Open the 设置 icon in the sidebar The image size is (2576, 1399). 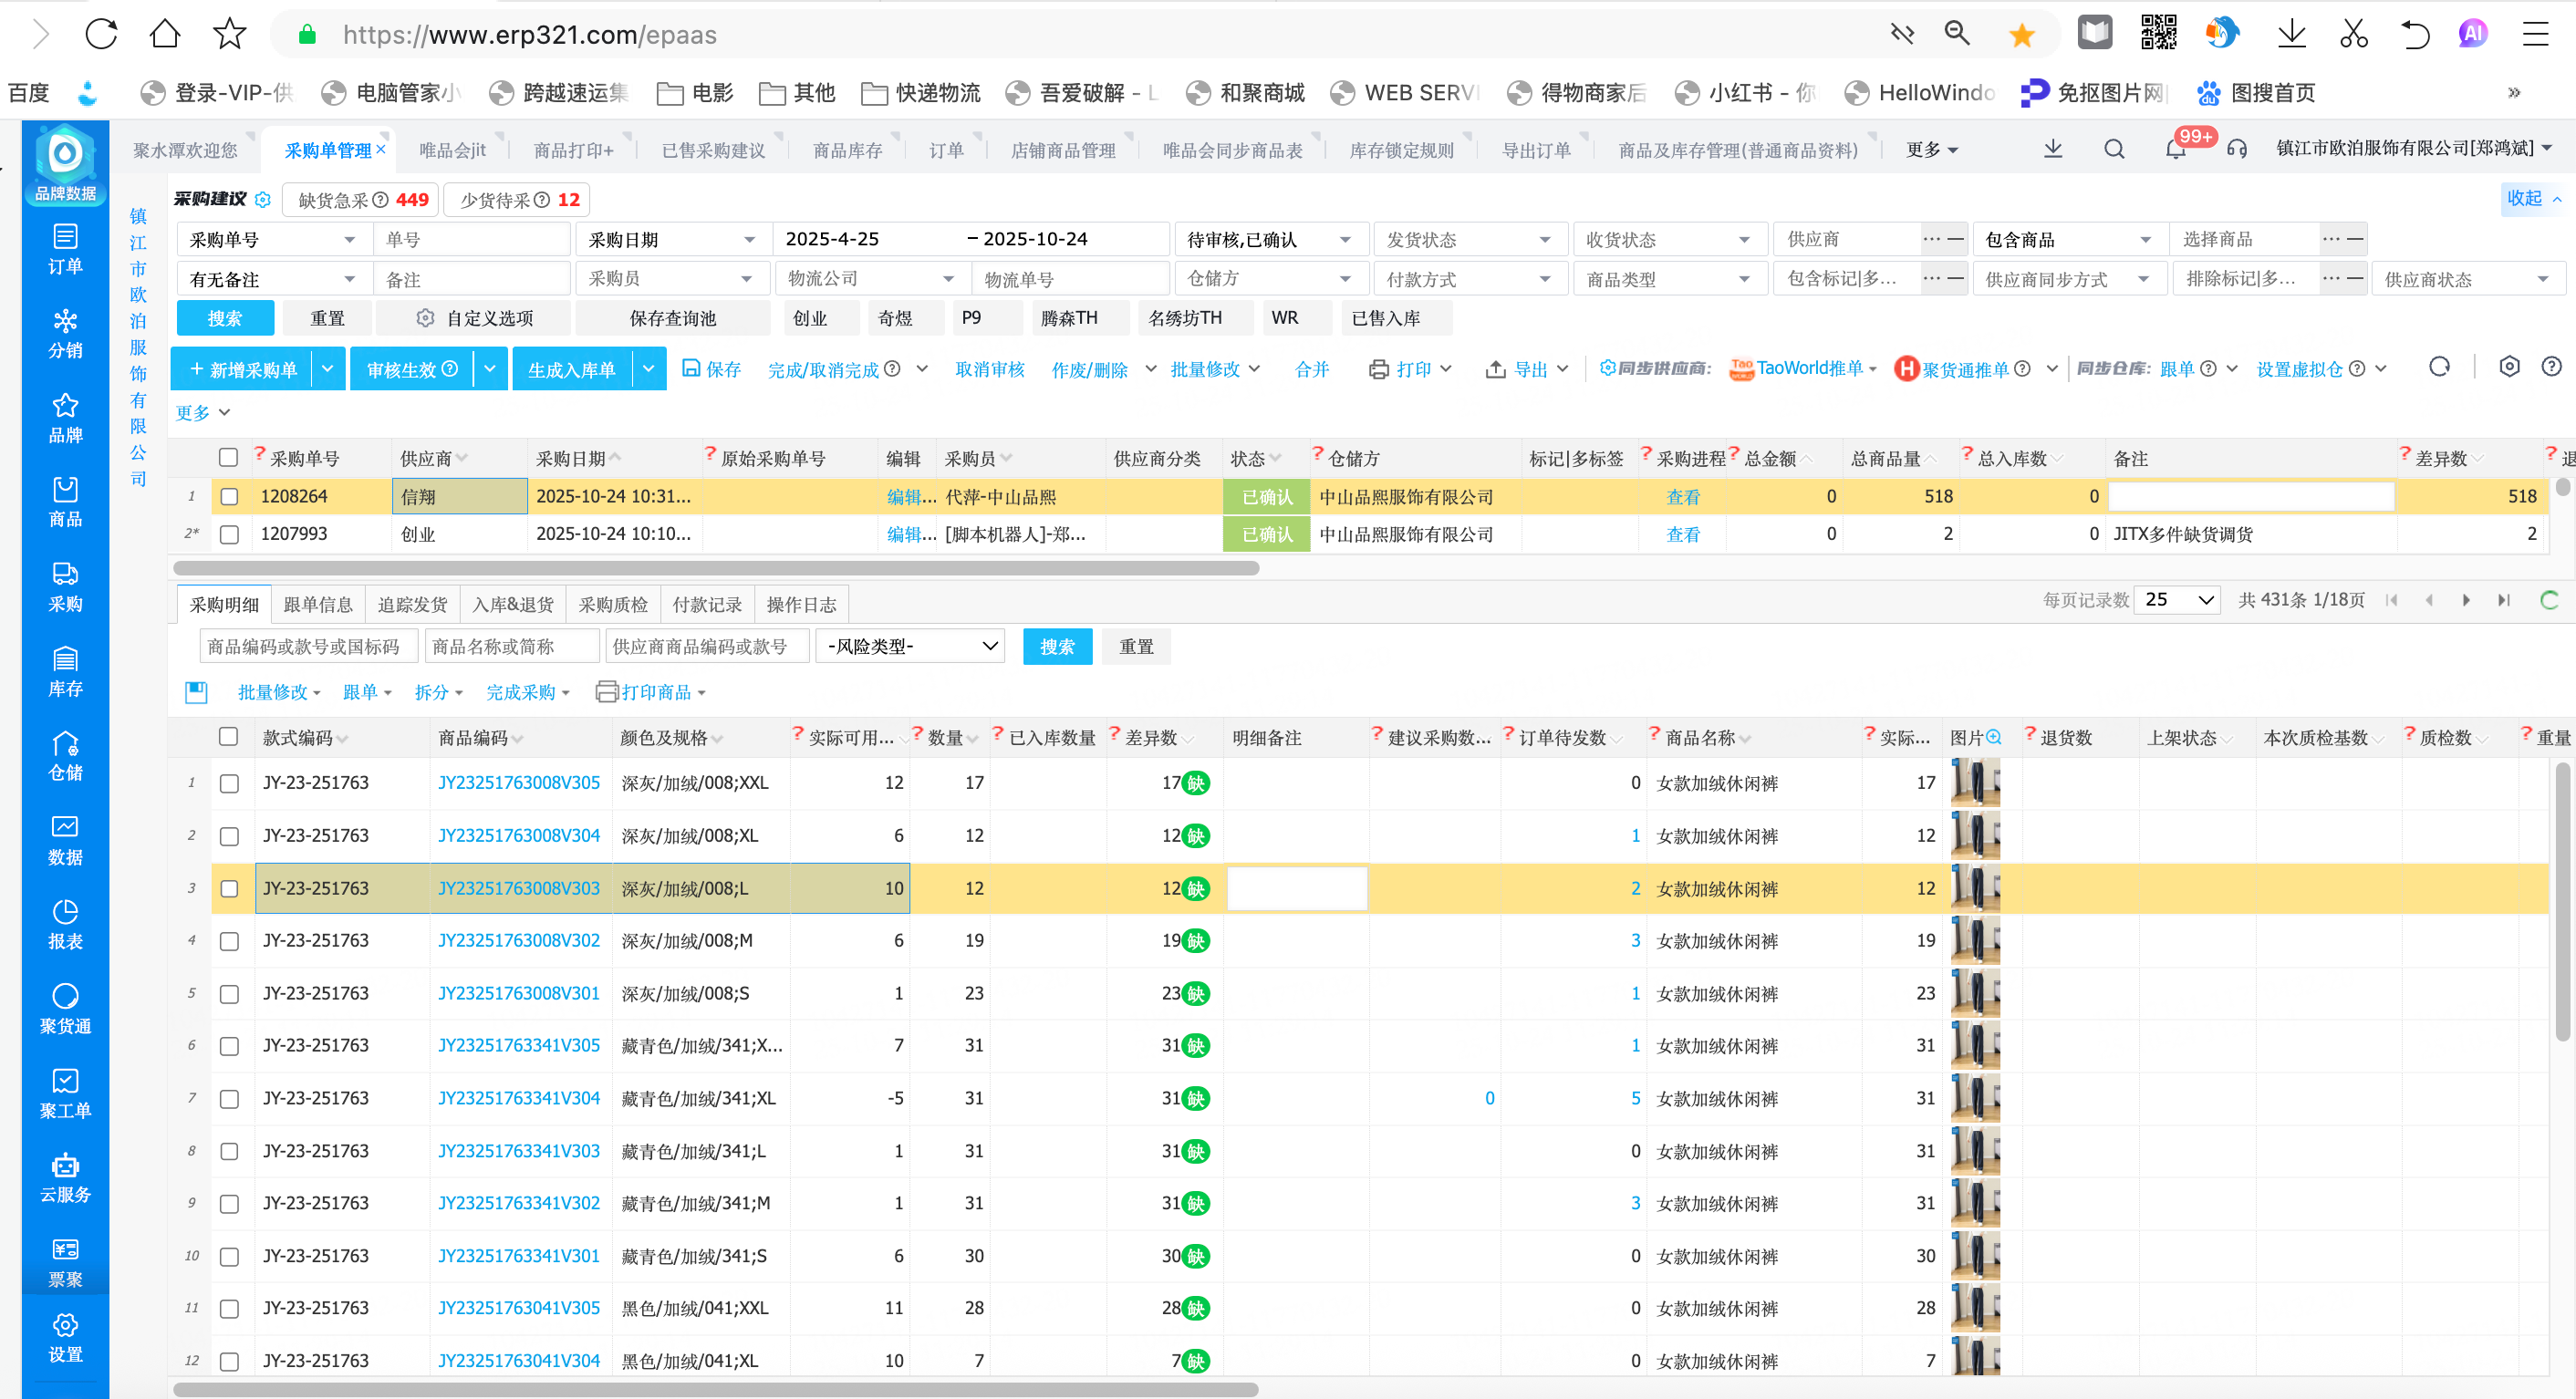pos(65,1336)
